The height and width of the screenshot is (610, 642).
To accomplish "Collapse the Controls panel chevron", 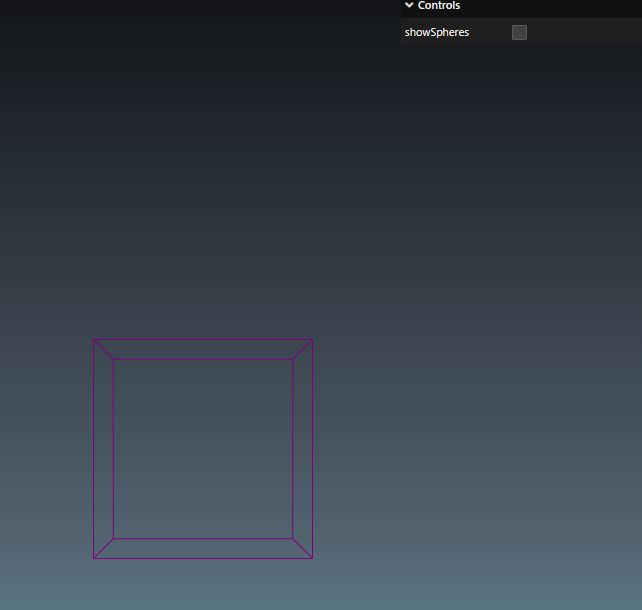I will (409, 5).
